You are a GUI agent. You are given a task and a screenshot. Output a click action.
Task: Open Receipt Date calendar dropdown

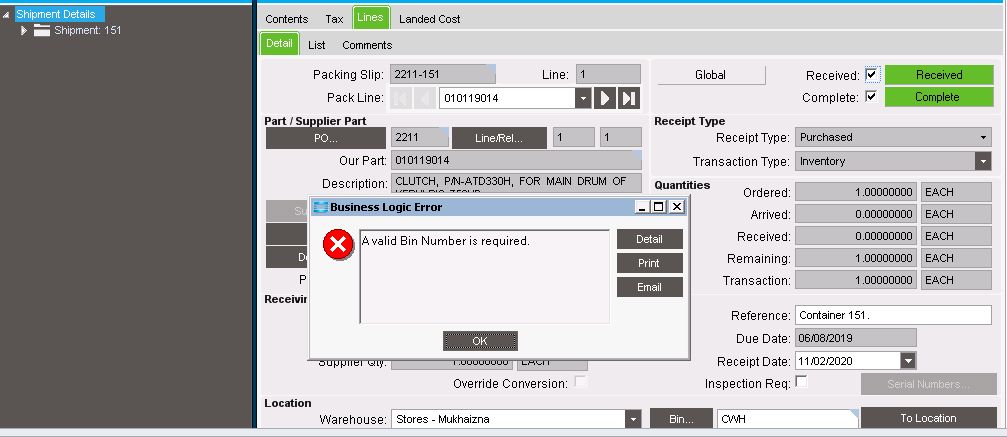coord(907,361)
